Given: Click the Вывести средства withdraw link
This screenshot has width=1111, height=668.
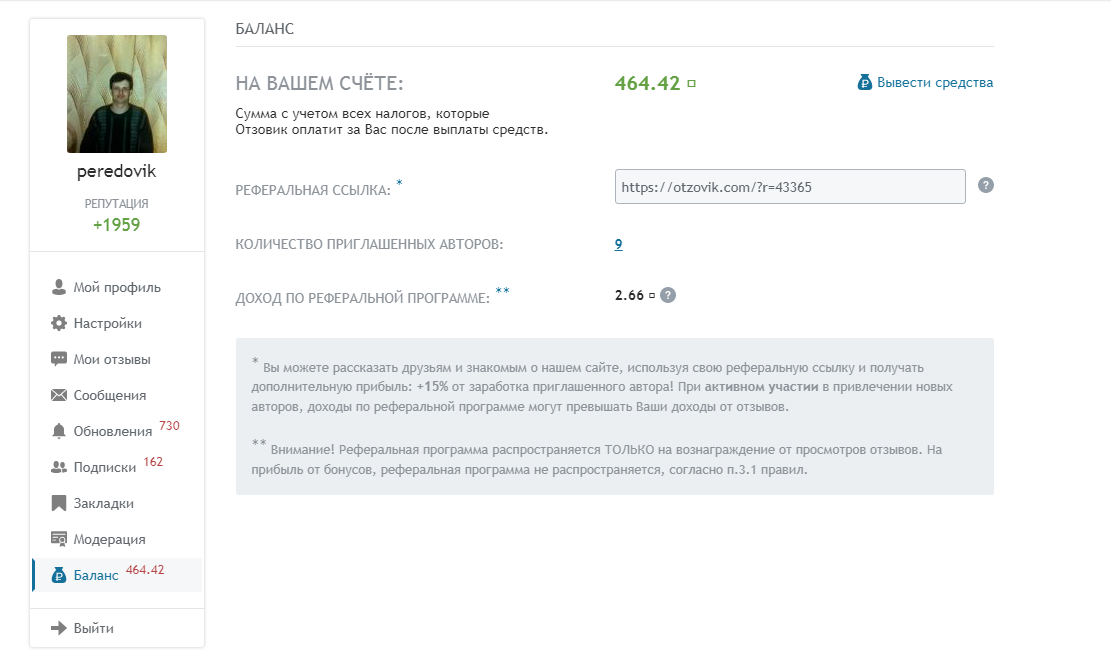Looking at the screenshot, I should click(x=934, y=83).
